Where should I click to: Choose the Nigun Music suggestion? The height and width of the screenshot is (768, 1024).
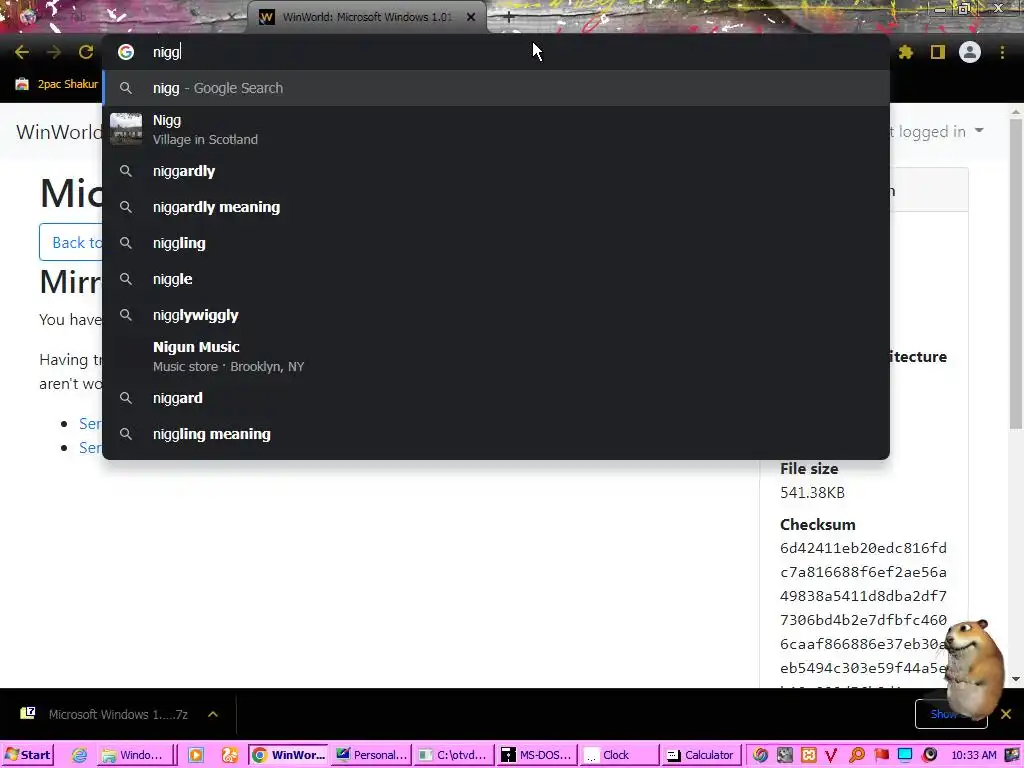point(496,357)
